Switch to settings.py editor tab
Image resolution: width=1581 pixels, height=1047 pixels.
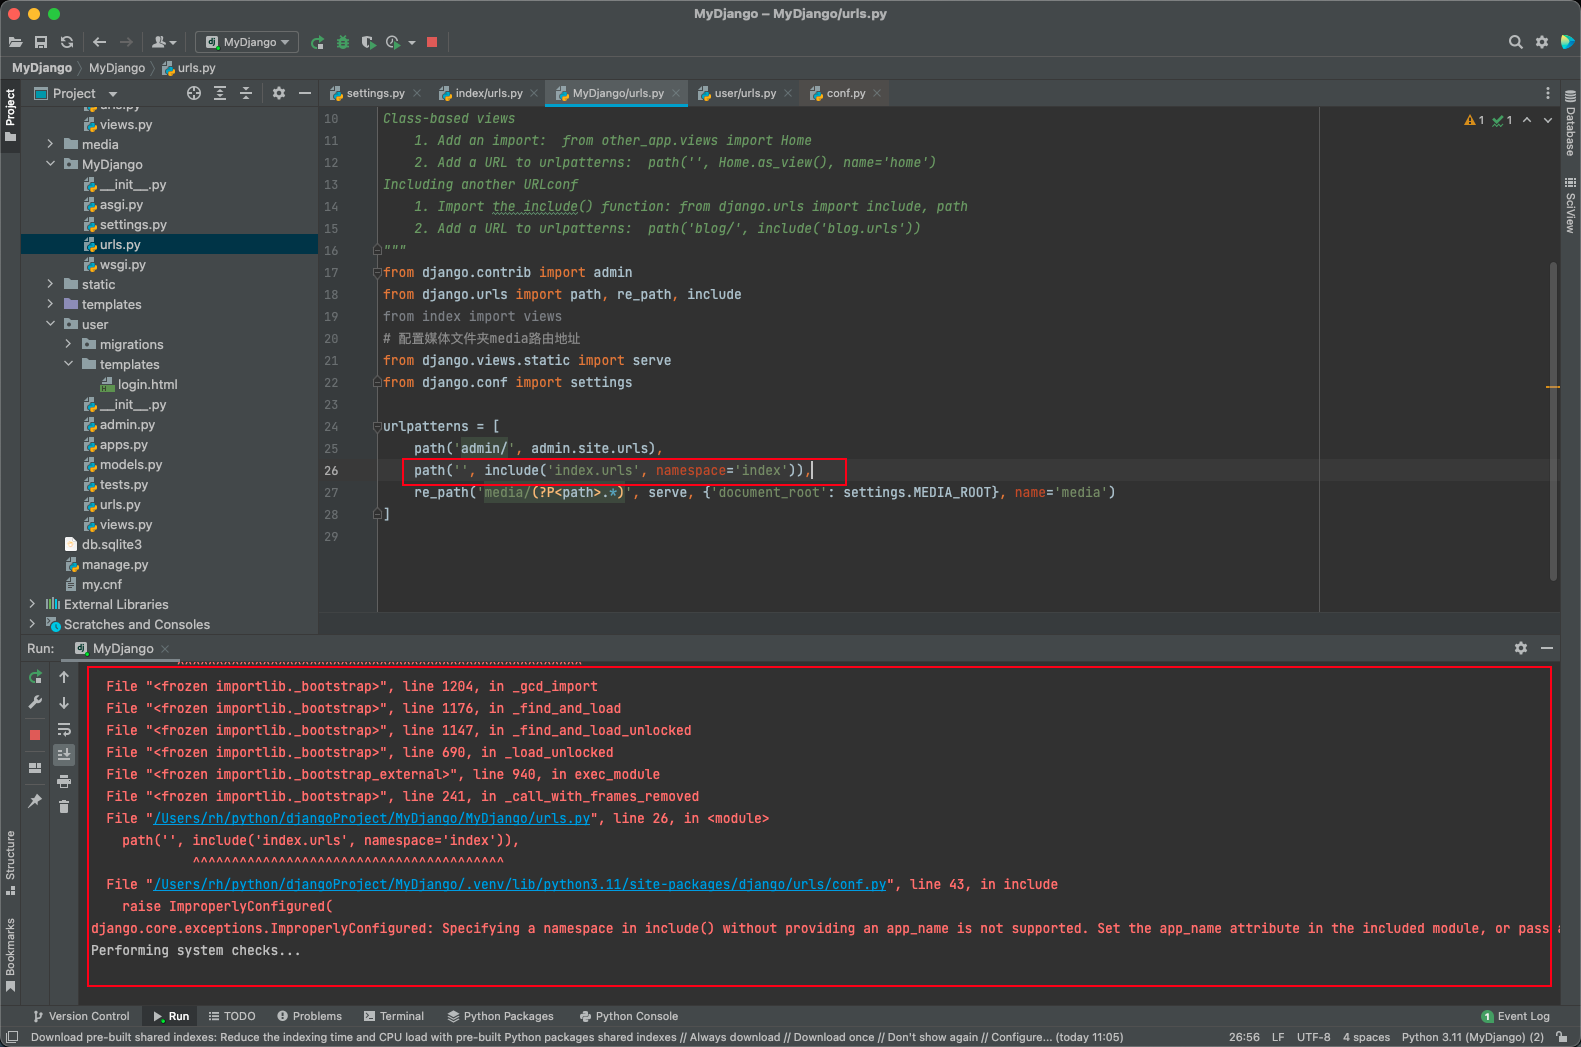point(375,93)
